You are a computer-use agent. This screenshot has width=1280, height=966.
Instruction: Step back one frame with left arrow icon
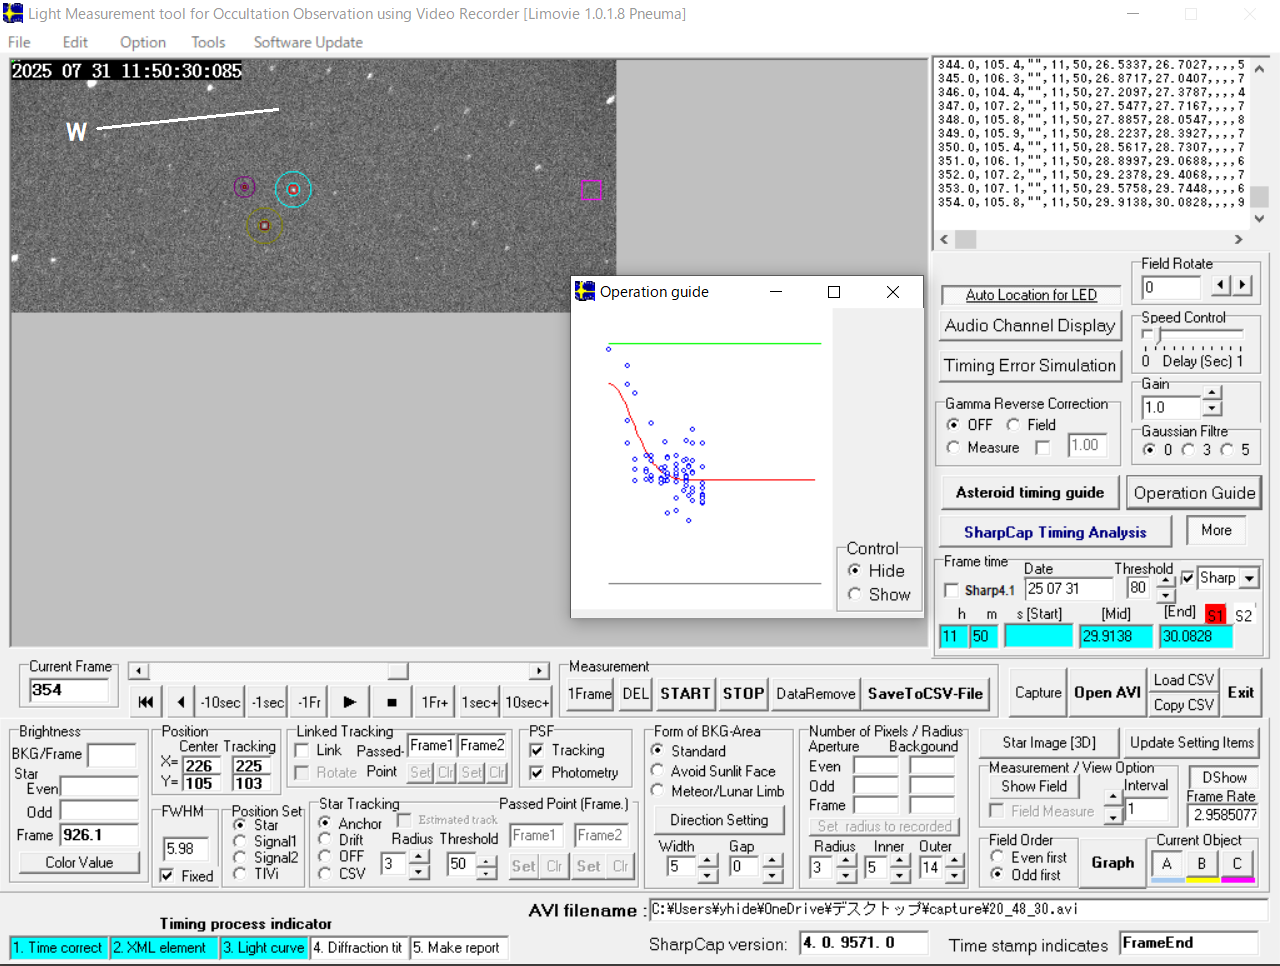[x=180, y=702]
